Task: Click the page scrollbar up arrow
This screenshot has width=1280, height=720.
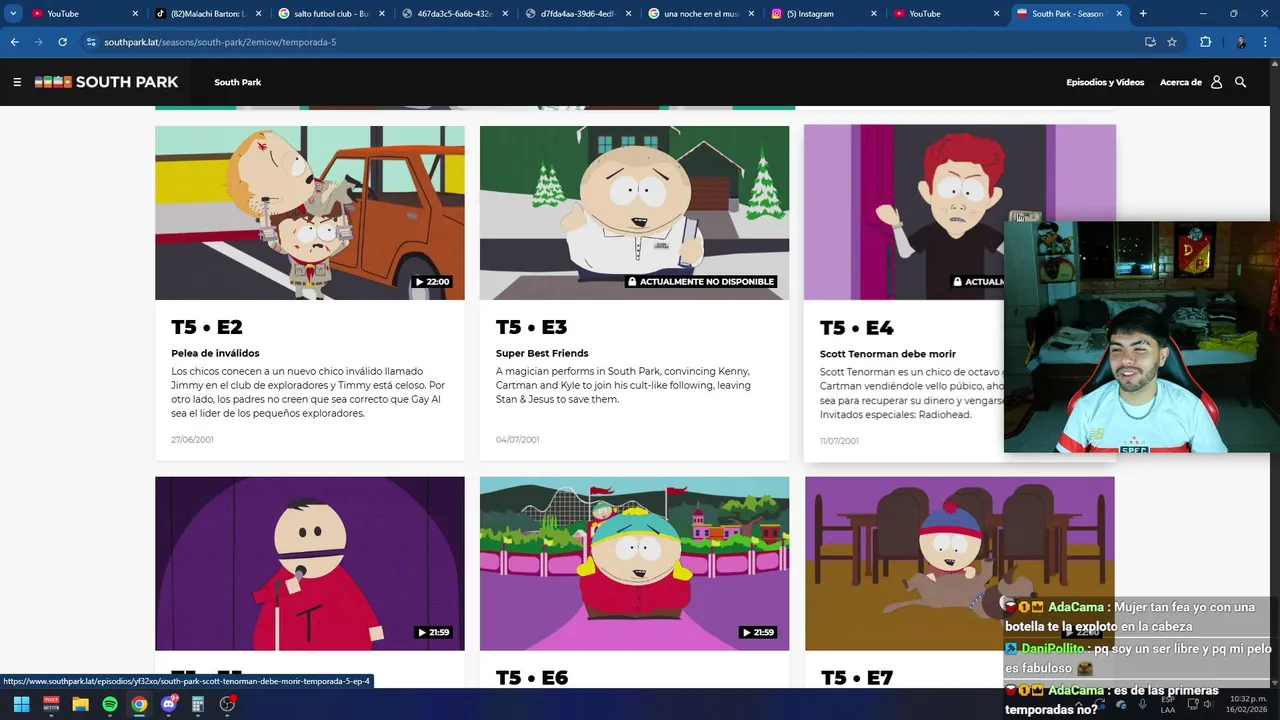Action: click(x=1275, y=64)
